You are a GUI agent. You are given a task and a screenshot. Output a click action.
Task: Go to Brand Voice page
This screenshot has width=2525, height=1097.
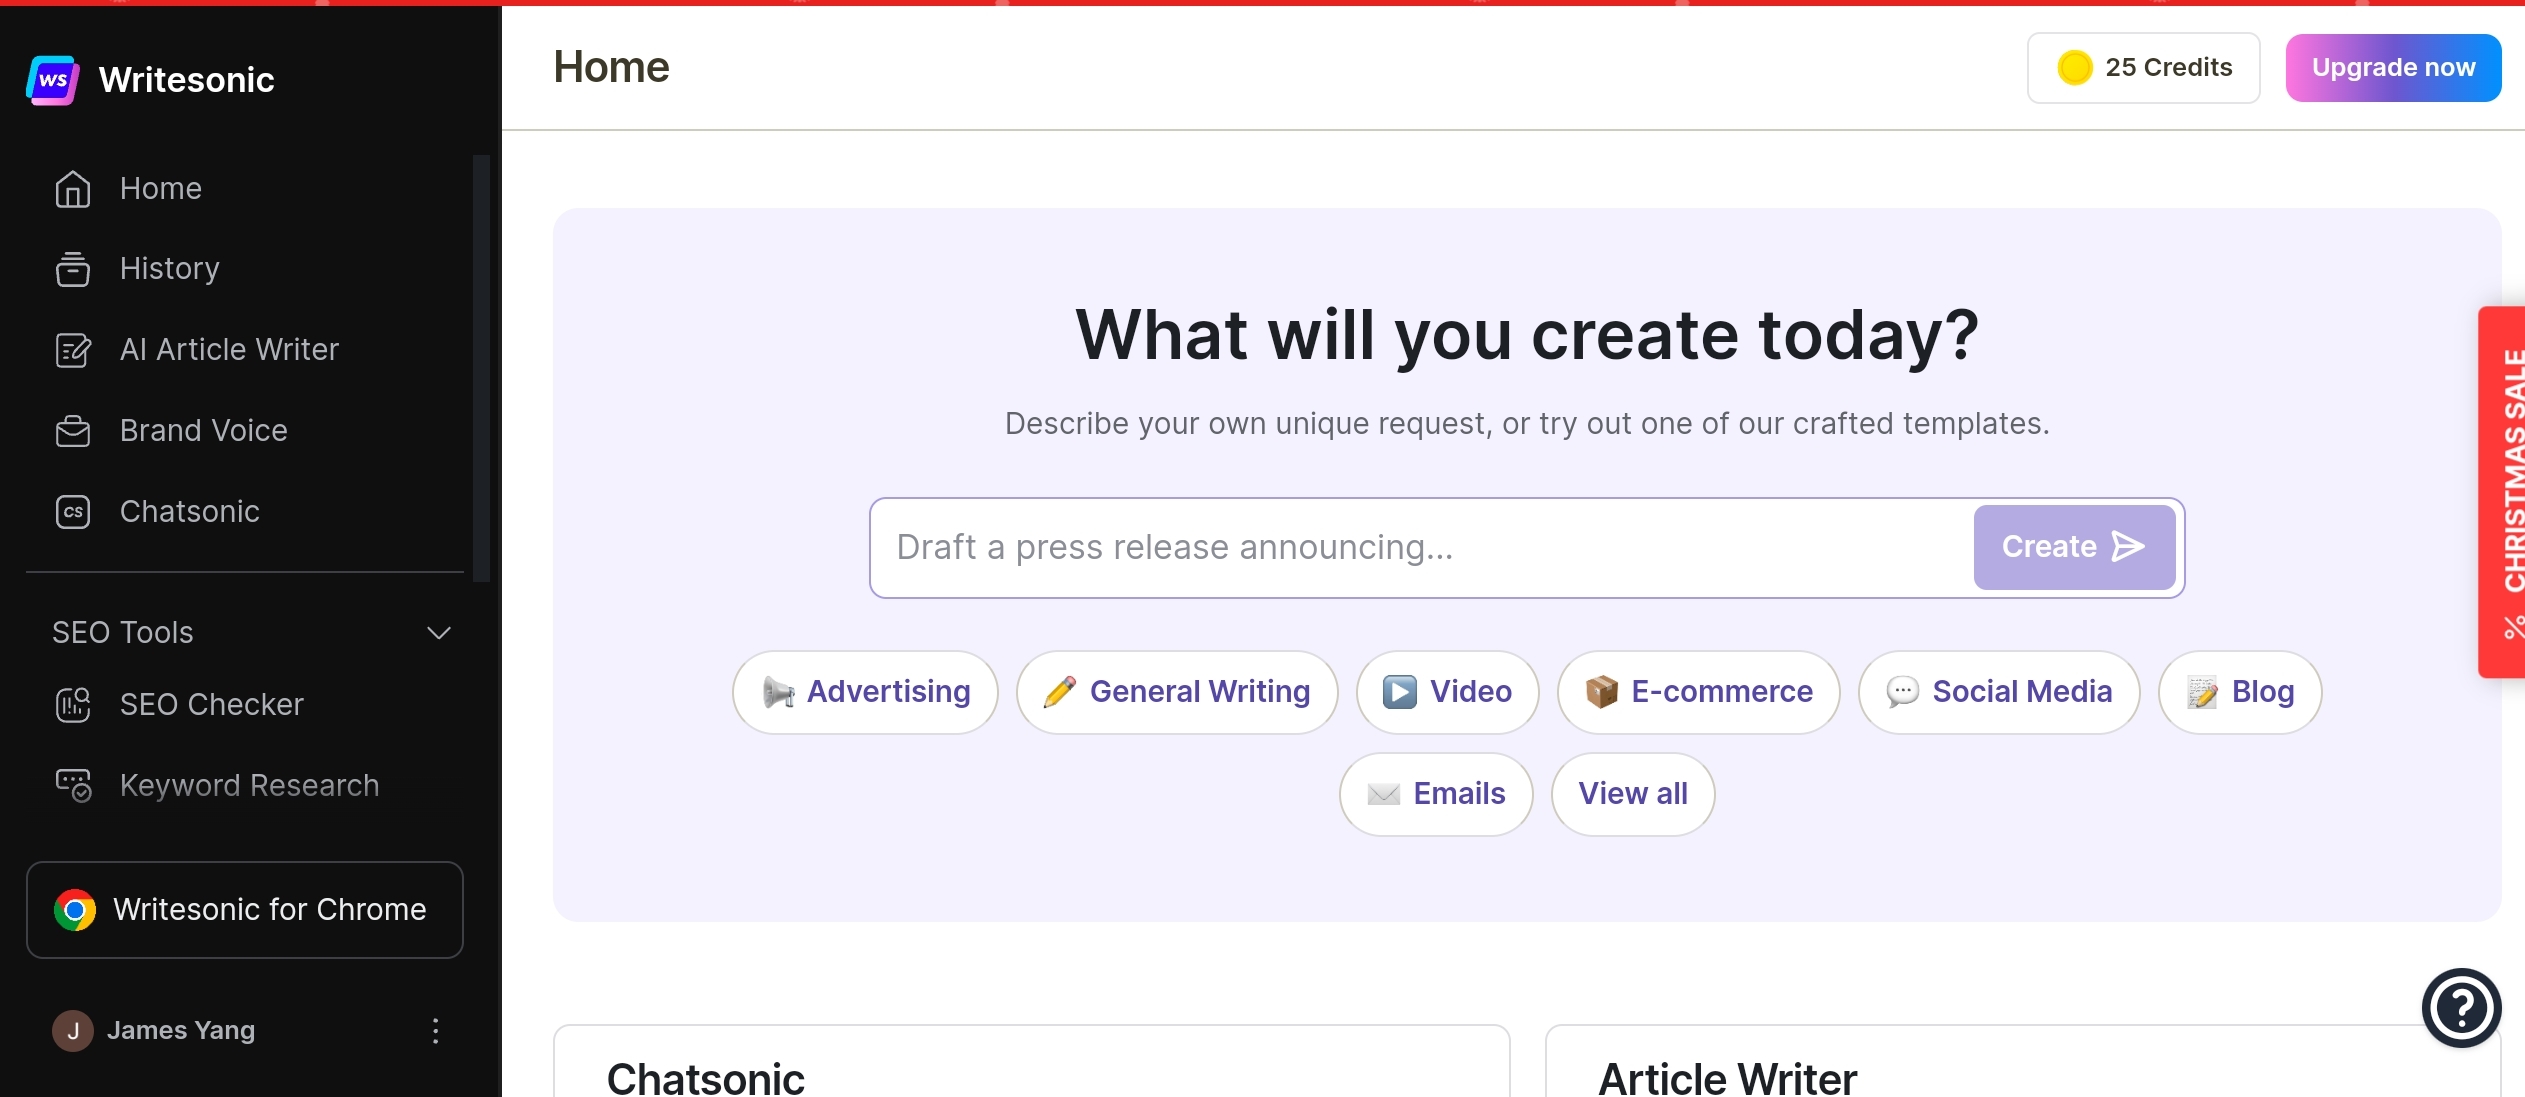203,431
